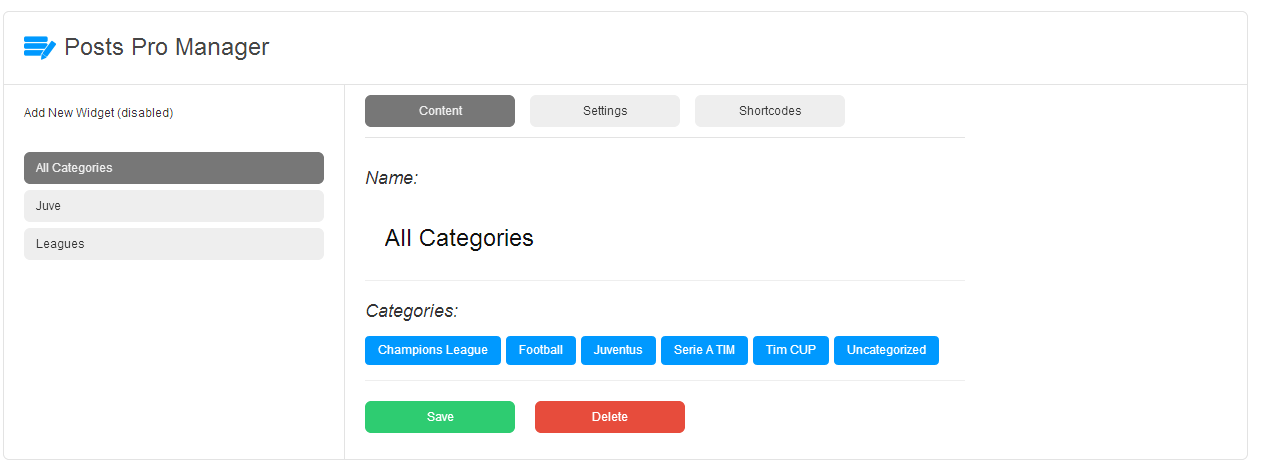This screenshot has height=475, width=1270.
Task: Toggle the Serie A TIM category tag
Action: pos(704,350)
